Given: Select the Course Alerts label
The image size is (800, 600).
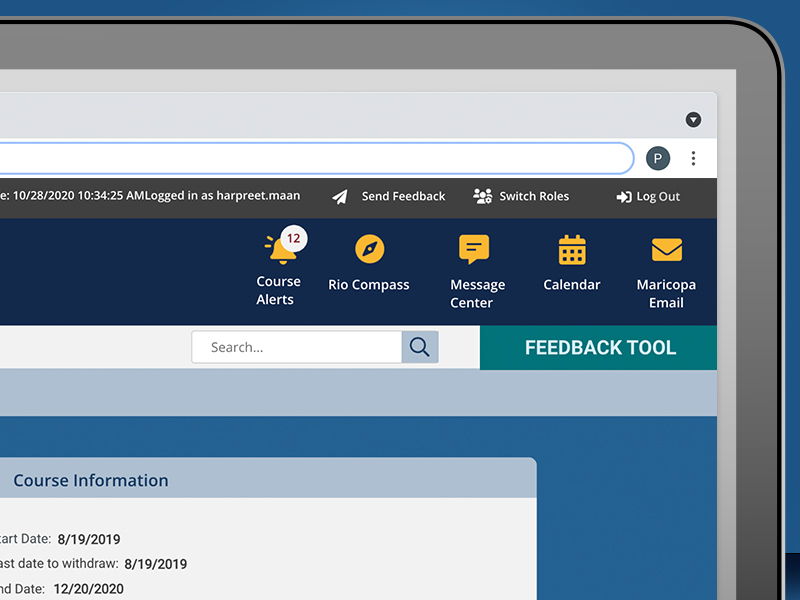Looking at the screenshot, I should coord(278,290).
